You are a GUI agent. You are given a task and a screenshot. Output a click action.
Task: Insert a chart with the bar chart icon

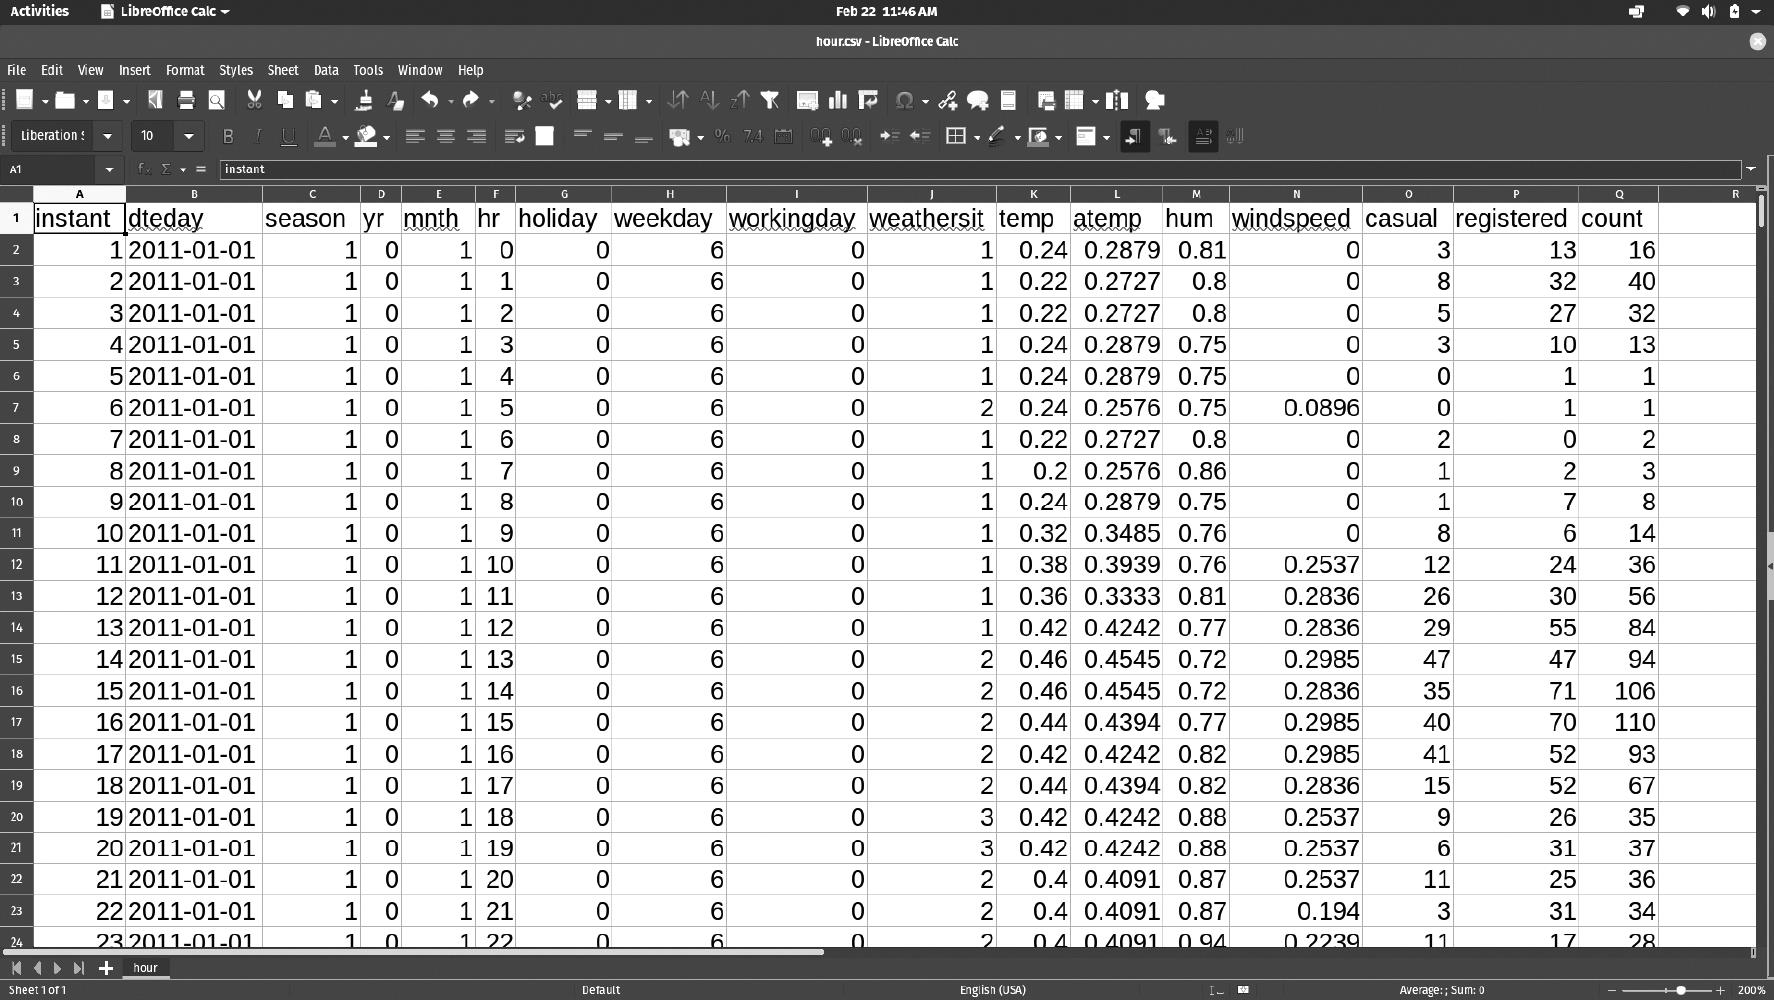pyautogui.click(x=838, y=100)
